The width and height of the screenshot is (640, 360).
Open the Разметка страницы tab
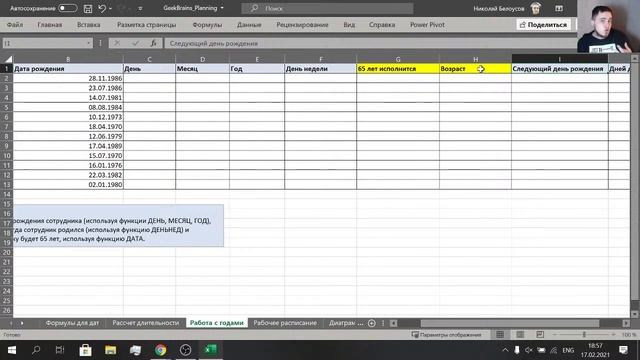[x=147, y=24]
